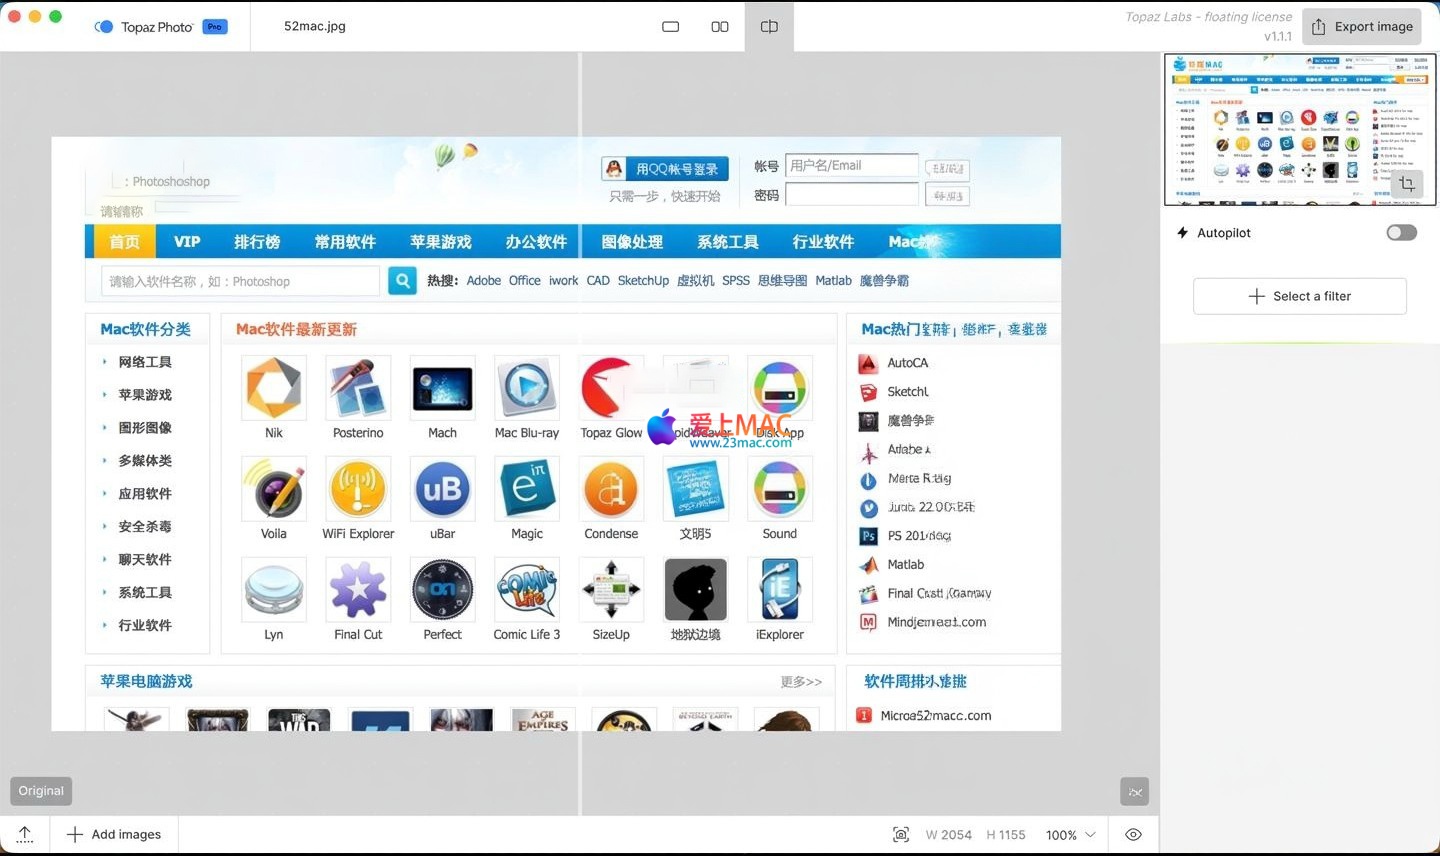This screenshot has width=1440, height=856.
Task: Click Select a filter button
Action: coord(1299,296)
